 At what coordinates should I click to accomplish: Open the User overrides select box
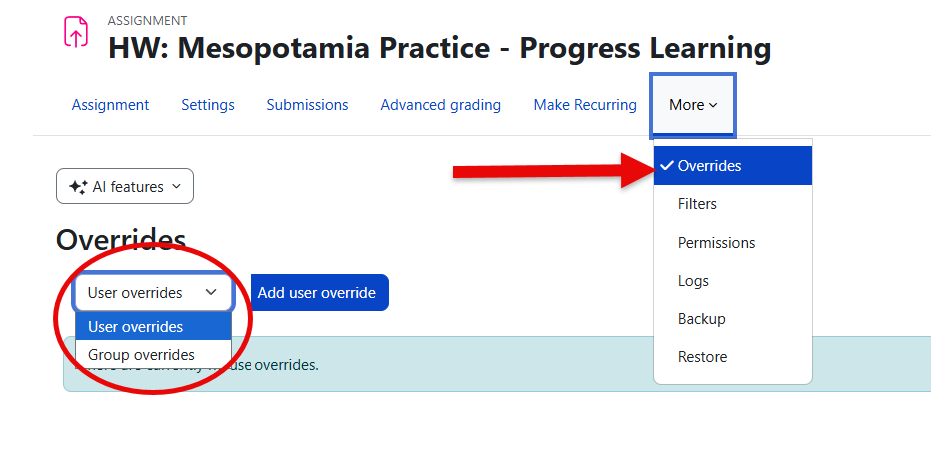[153, 293]
